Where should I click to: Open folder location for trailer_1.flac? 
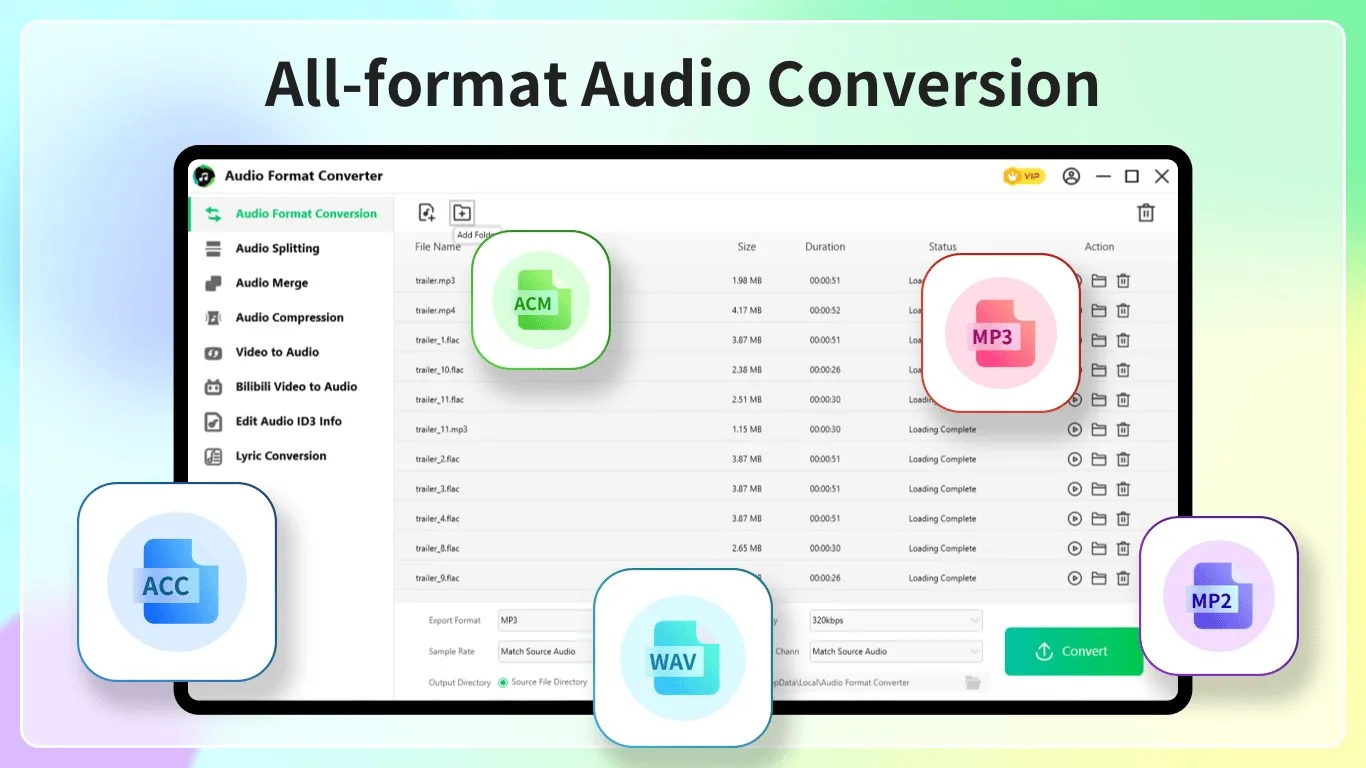(1099, 341)
